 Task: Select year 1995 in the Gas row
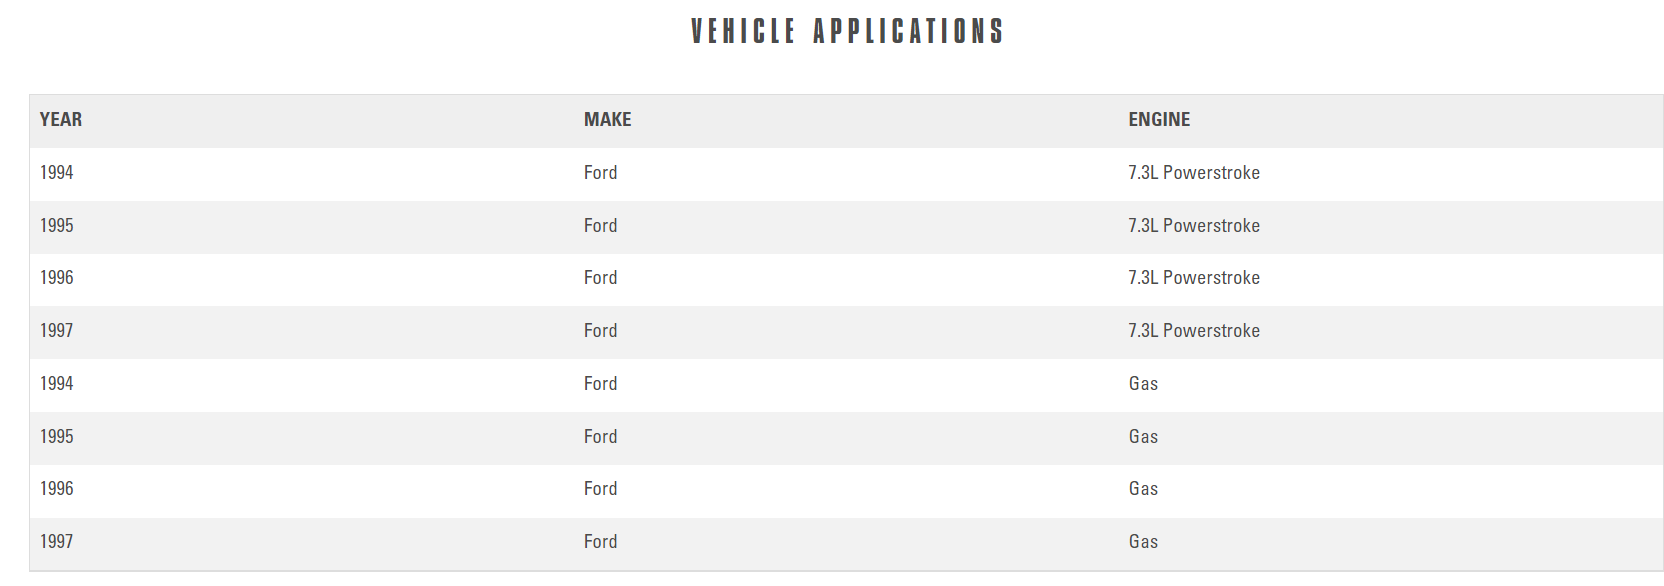(57, 437)
